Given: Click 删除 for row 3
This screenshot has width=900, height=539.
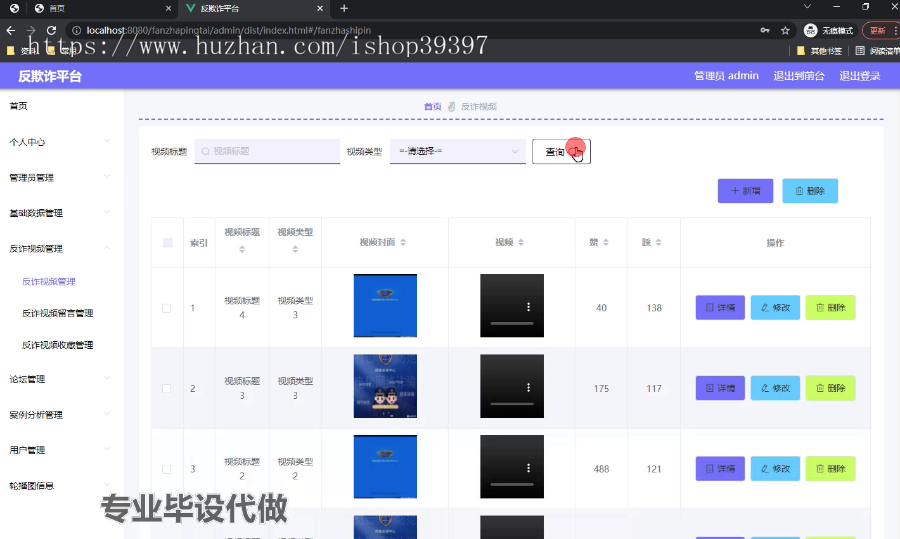Looking at the screenshot, I should (x=831, y=468).
